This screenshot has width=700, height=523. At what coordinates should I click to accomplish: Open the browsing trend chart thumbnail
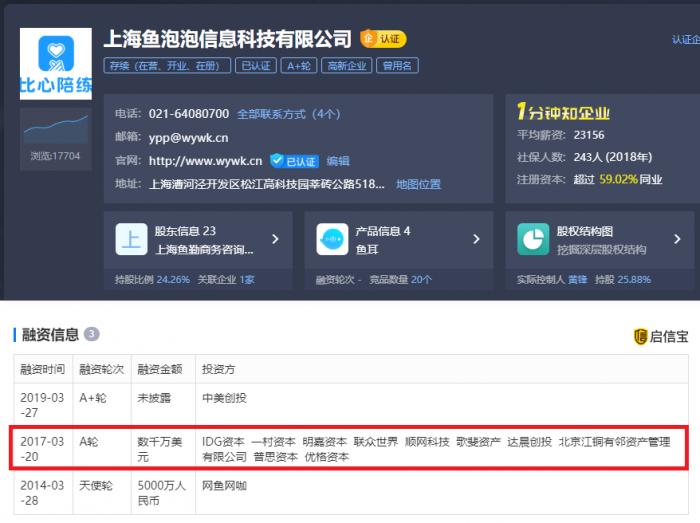tap(55, 128)
